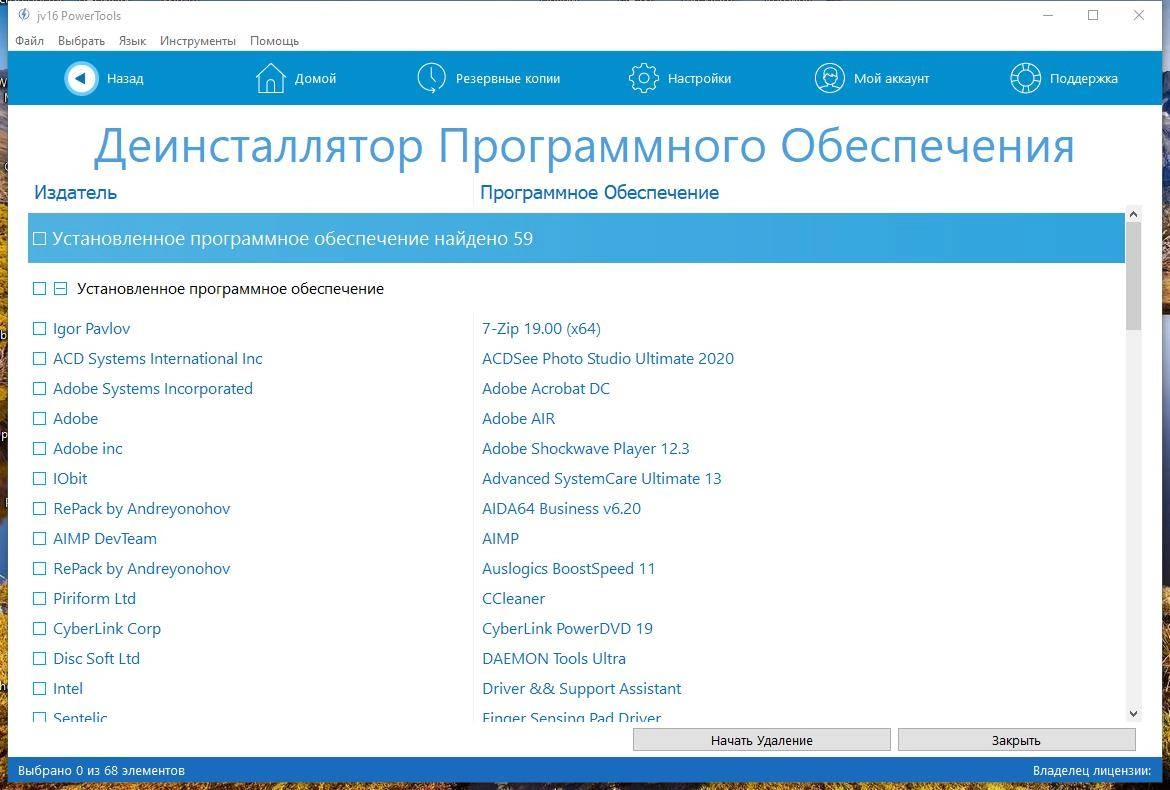The height and width of the screenshot is (790, 1170).
Task: Click the Support lifebuoy icon
Action: click(x=1025, y=78)
